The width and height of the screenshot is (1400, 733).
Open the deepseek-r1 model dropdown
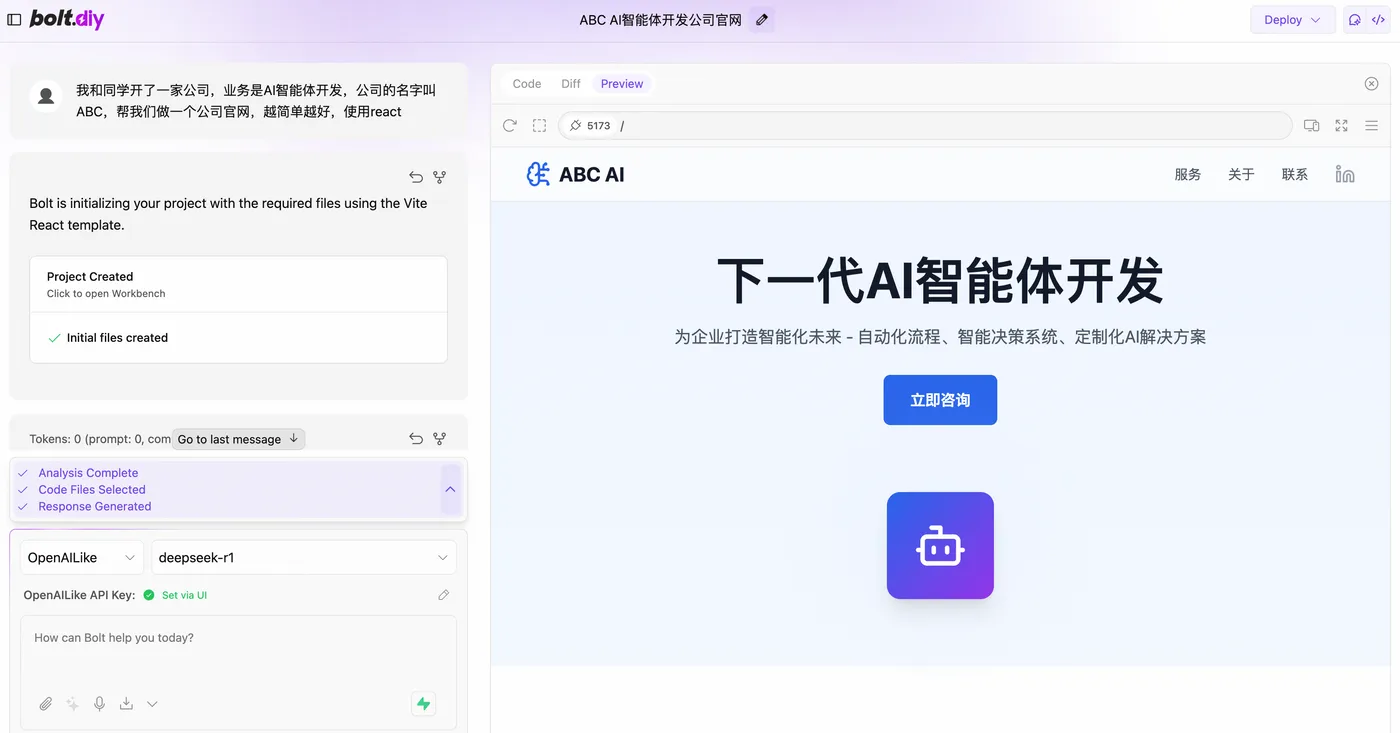click(303, 558)
